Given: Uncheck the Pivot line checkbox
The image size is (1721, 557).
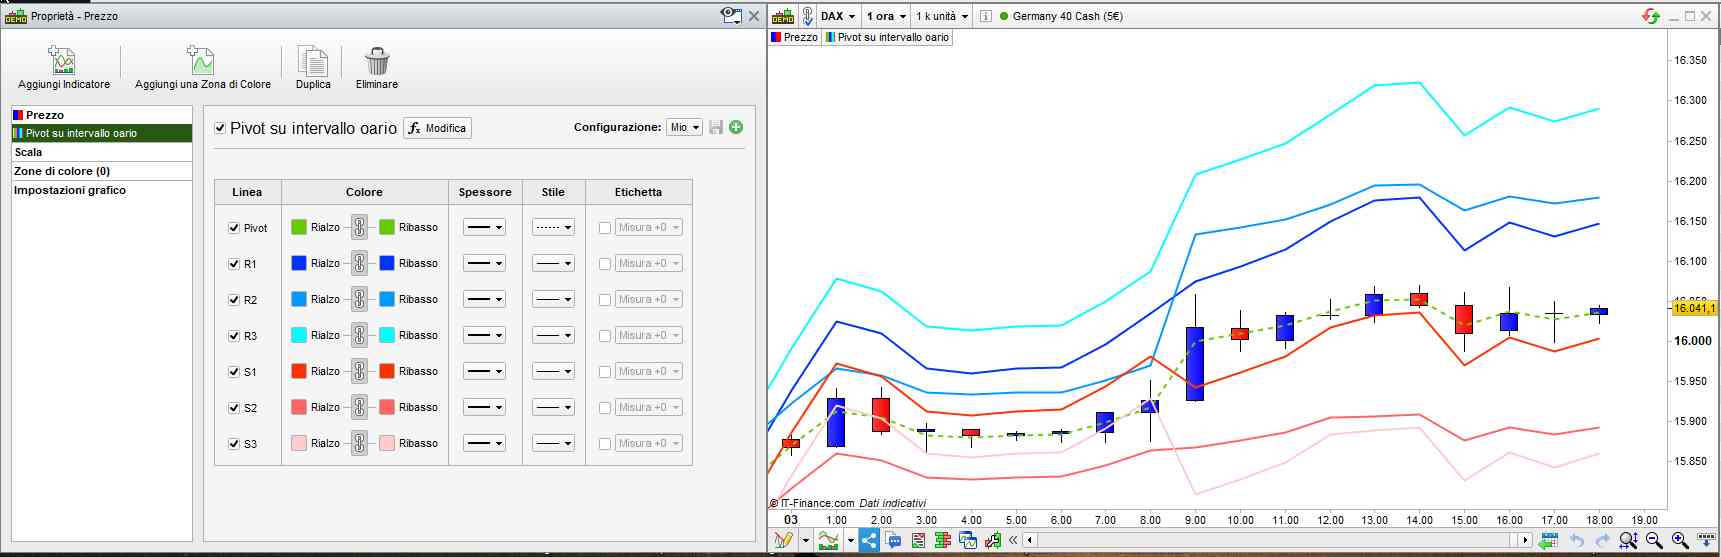Looking at the screenshot, I should point(234,228).
